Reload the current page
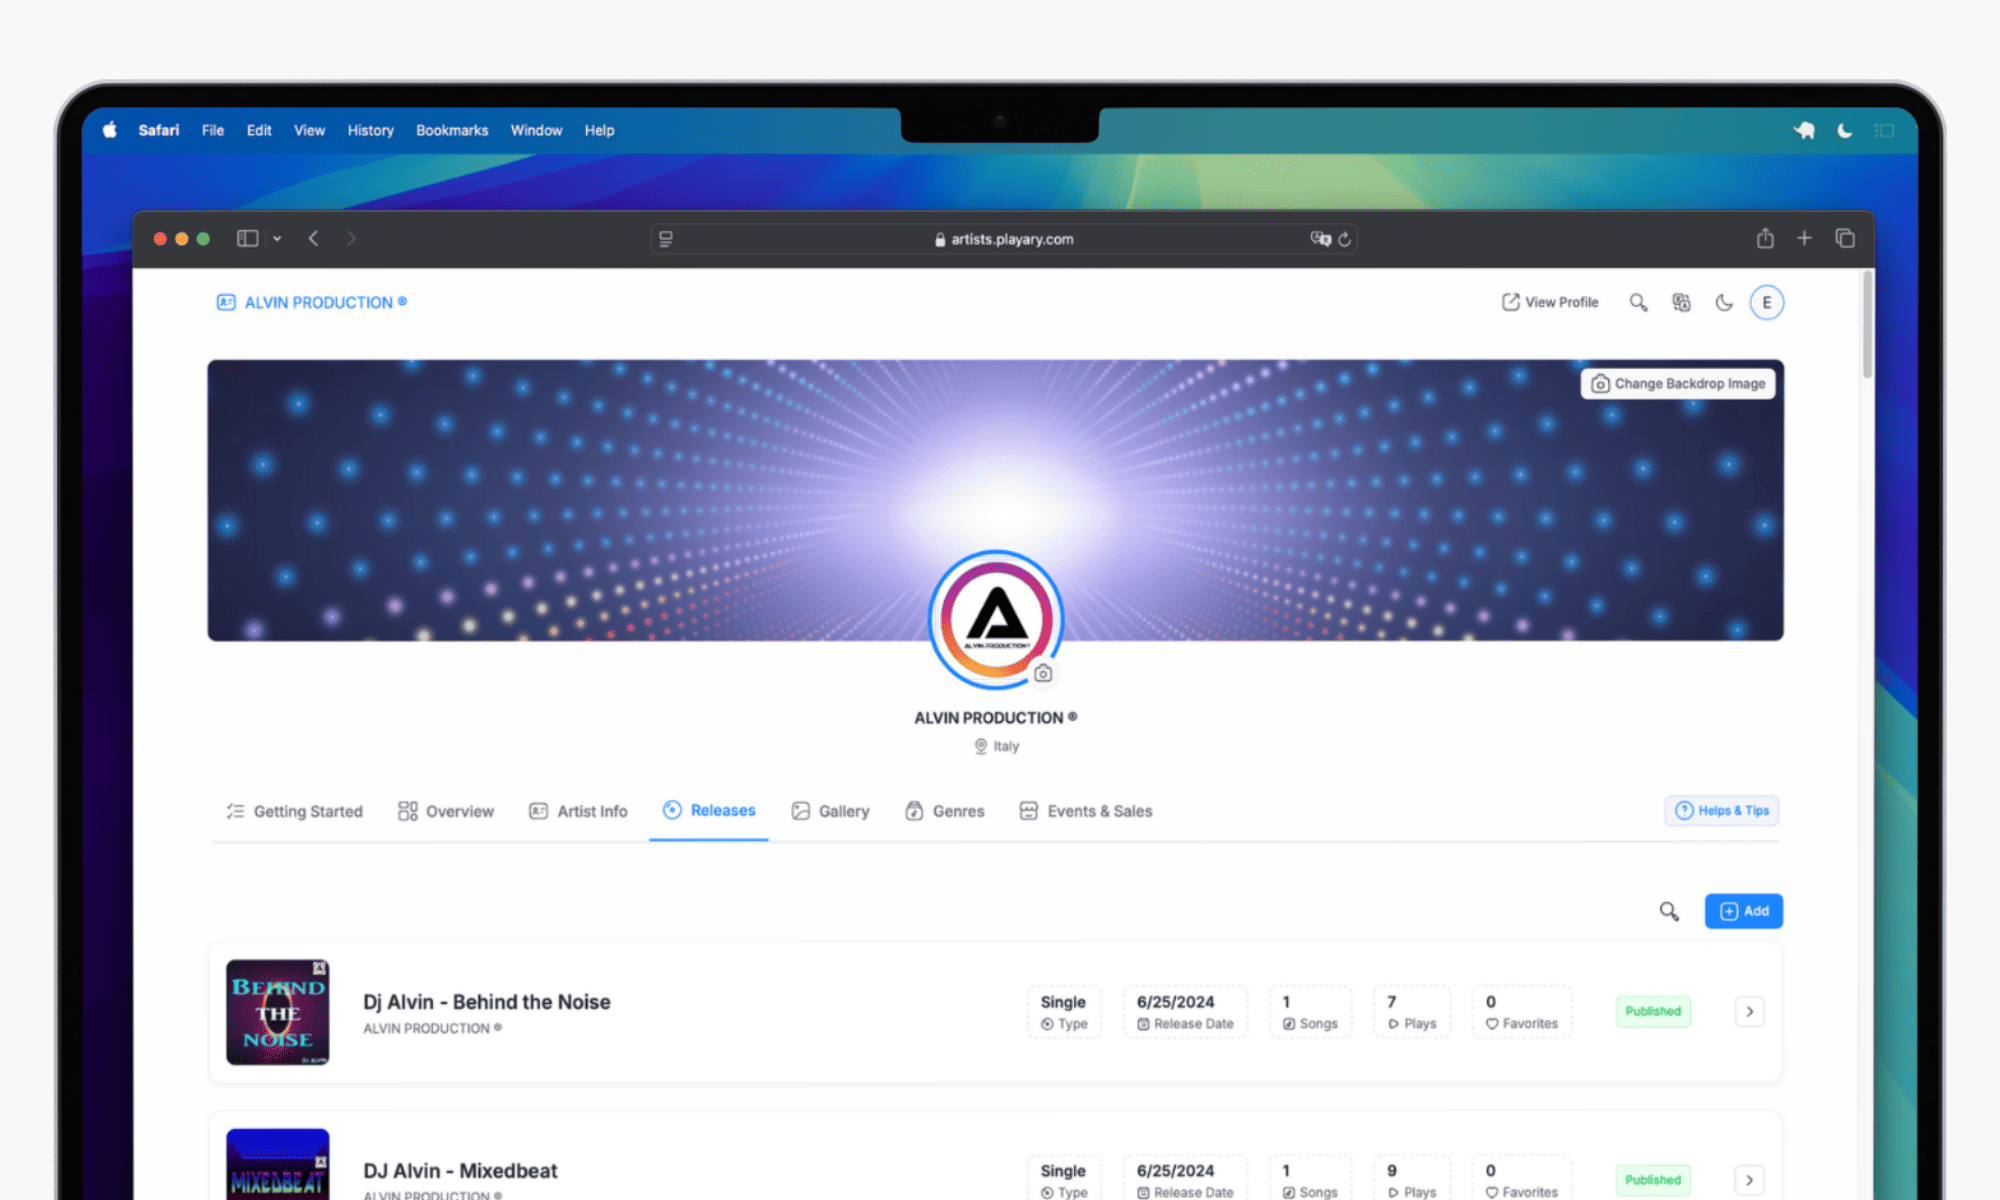Image resolution: width=2000 pixels, height=1200 pixels. pos(1345,239)
